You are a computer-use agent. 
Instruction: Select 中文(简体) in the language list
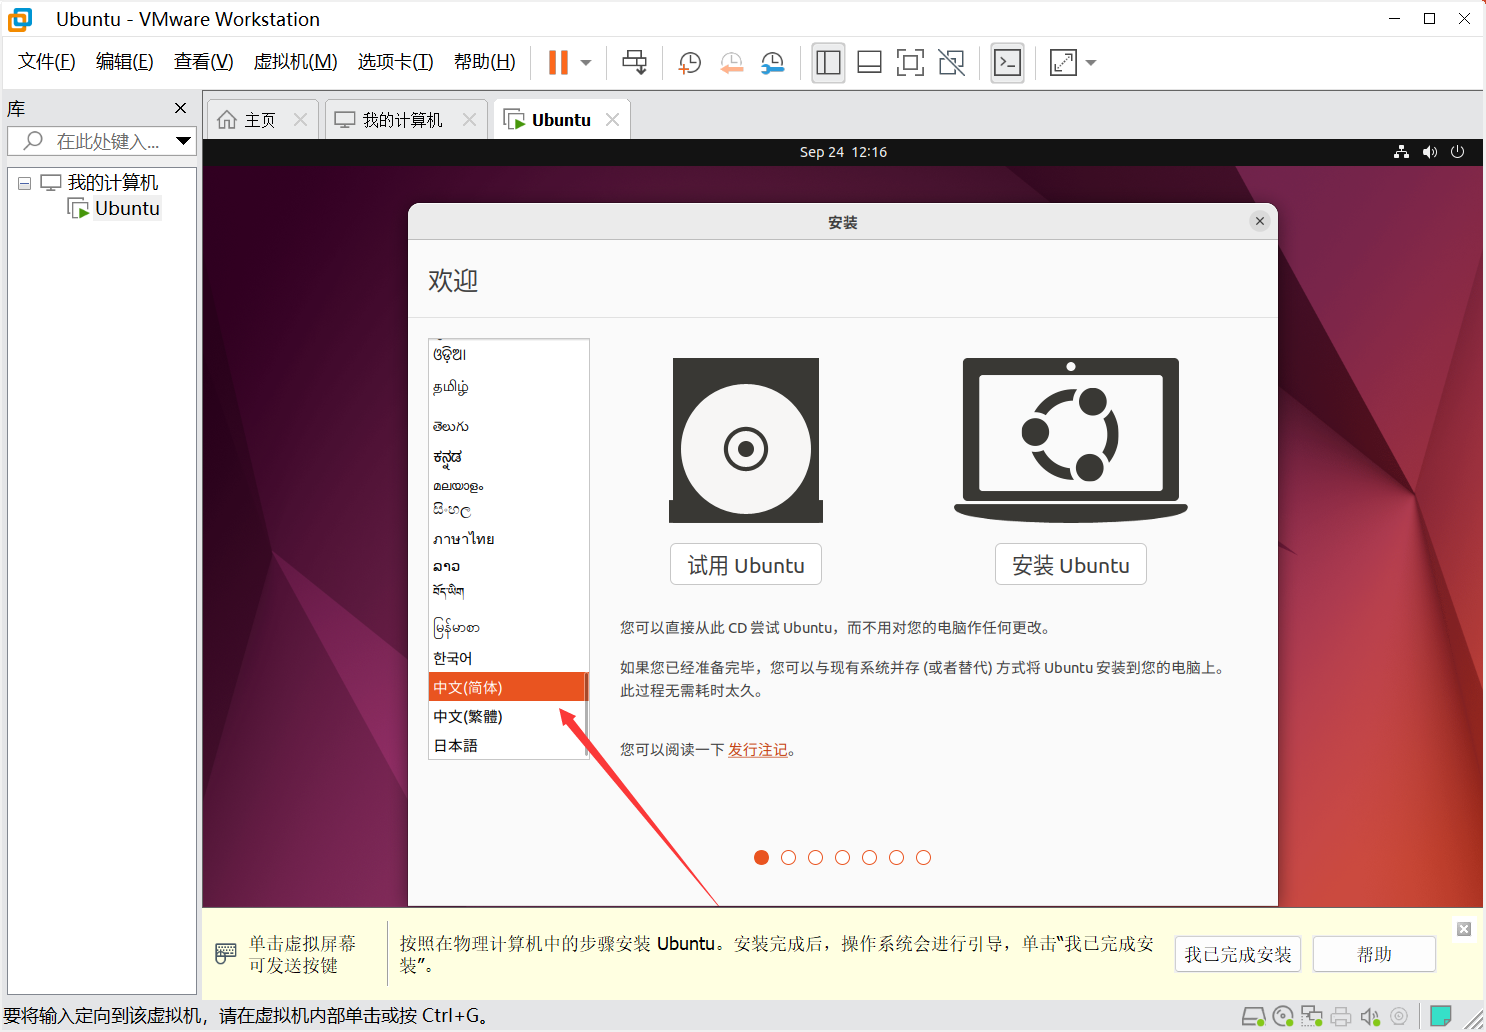click(x=506, y=687)
